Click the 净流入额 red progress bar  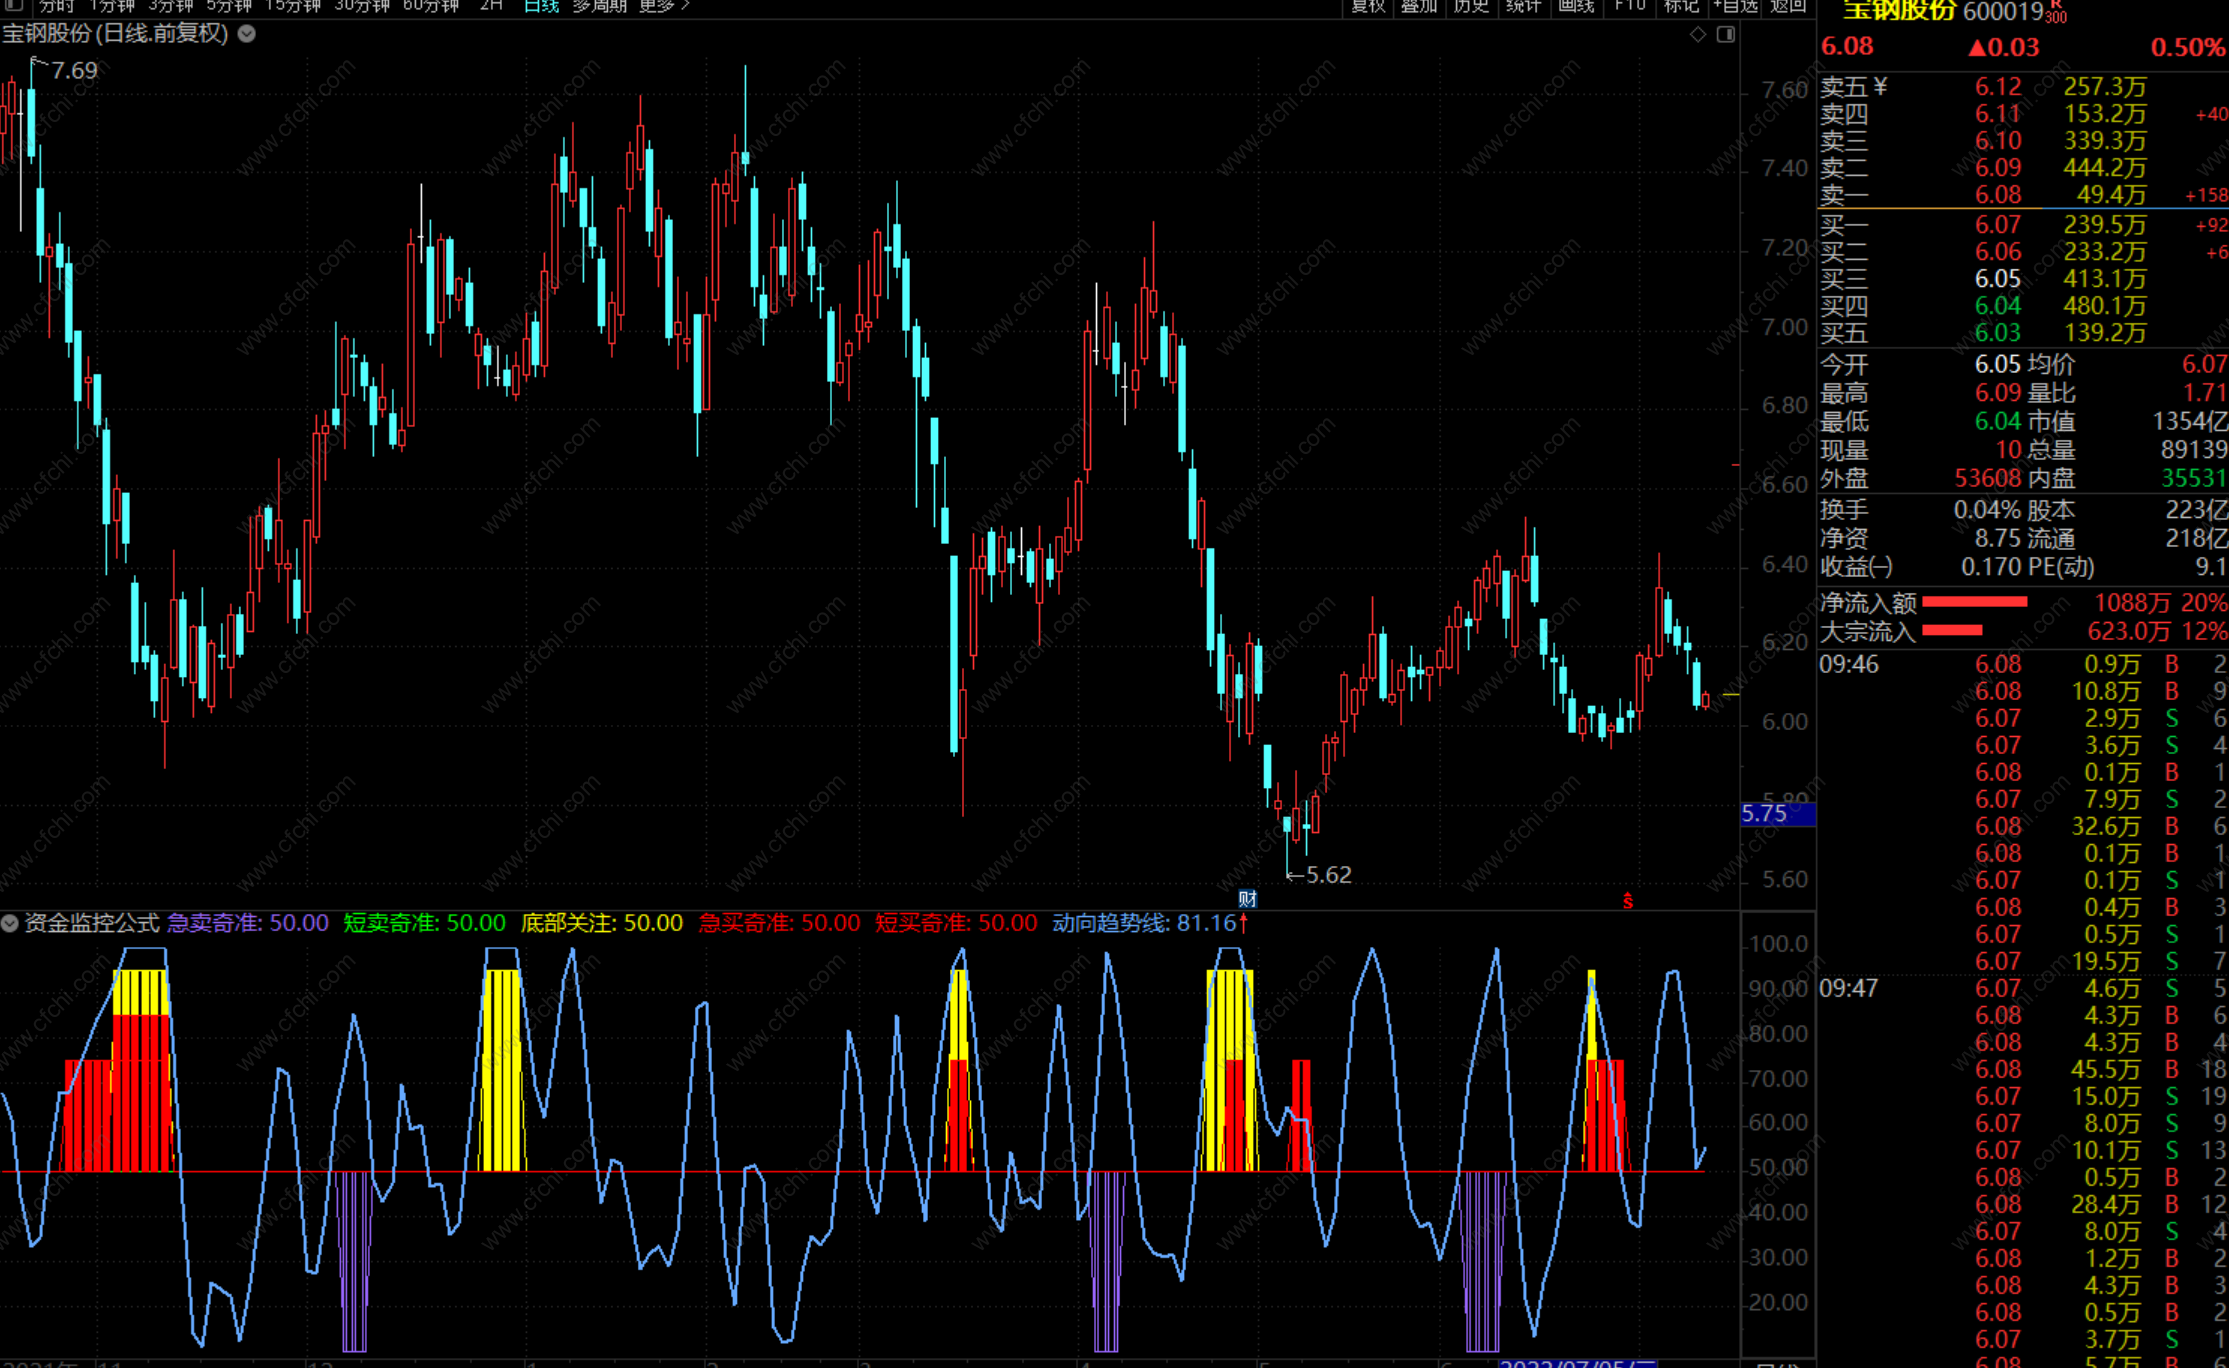point(1974,602)
